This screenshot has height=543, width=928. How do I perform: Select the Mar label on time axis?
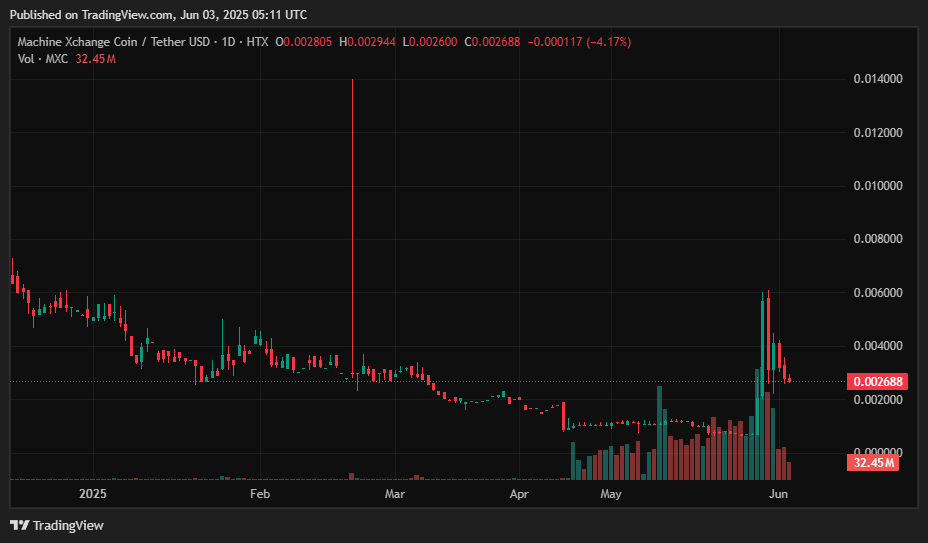point(394,494)
